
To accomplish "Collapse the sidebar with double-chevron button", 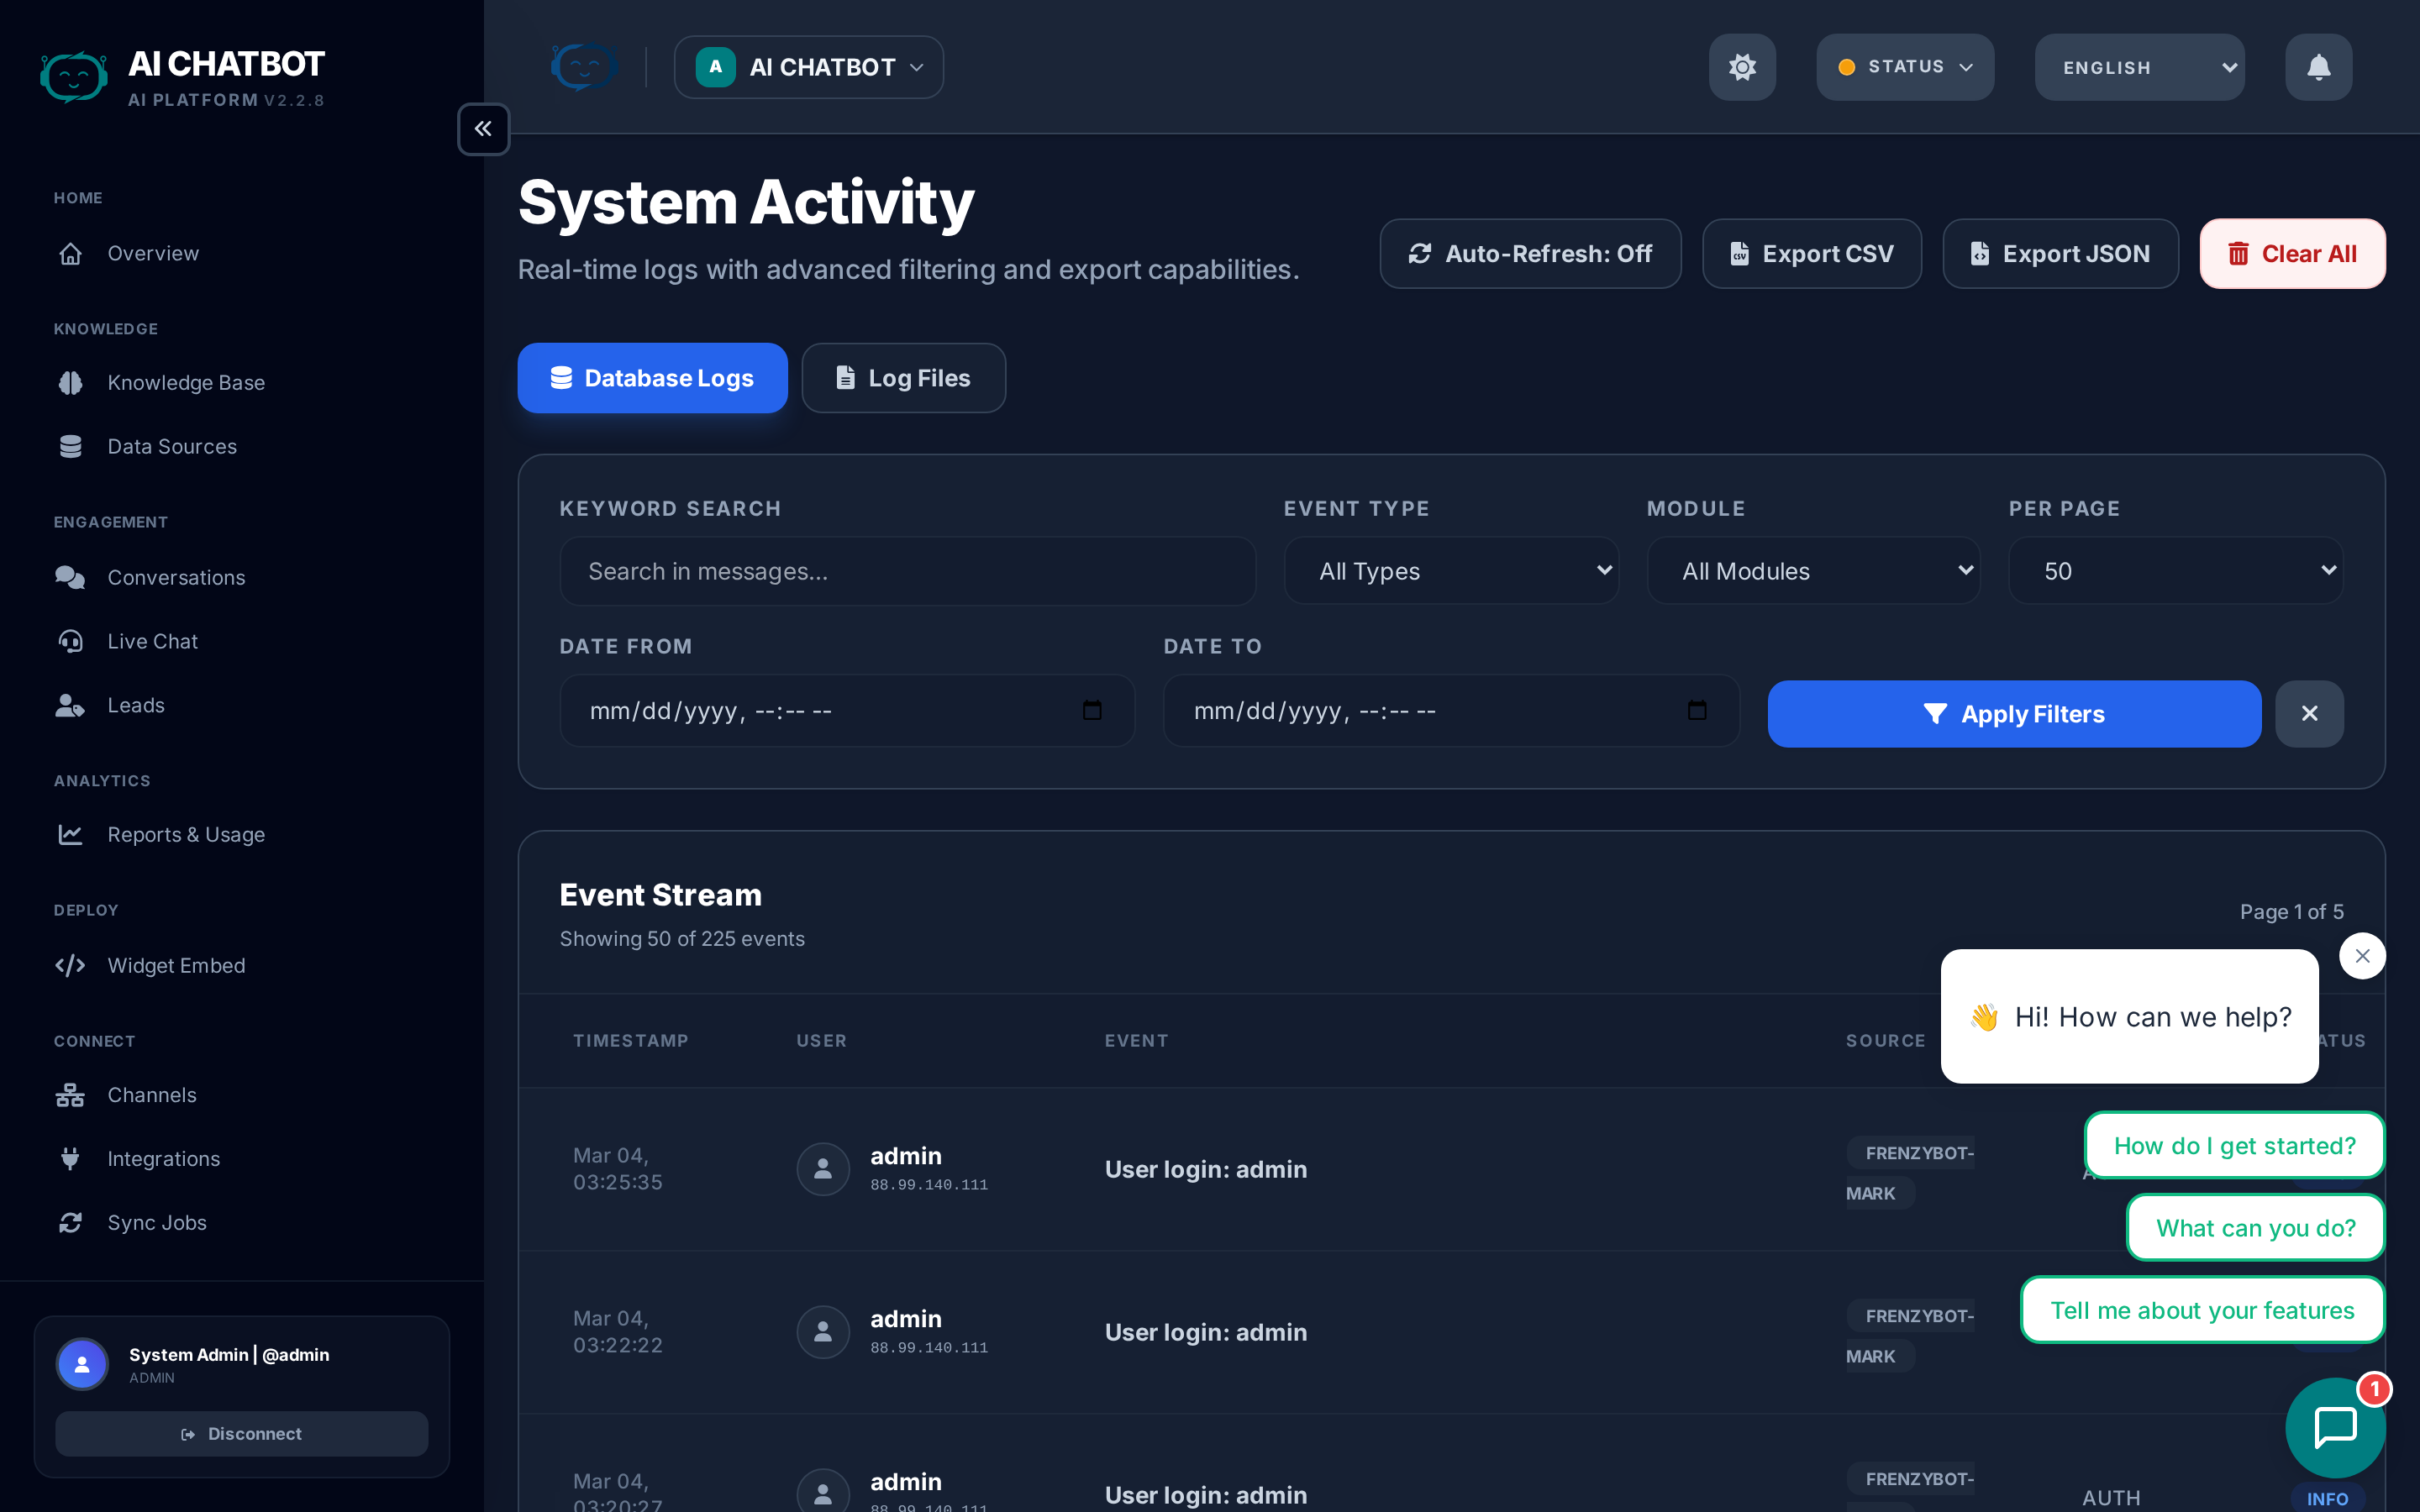I will [x=483, y=129].
